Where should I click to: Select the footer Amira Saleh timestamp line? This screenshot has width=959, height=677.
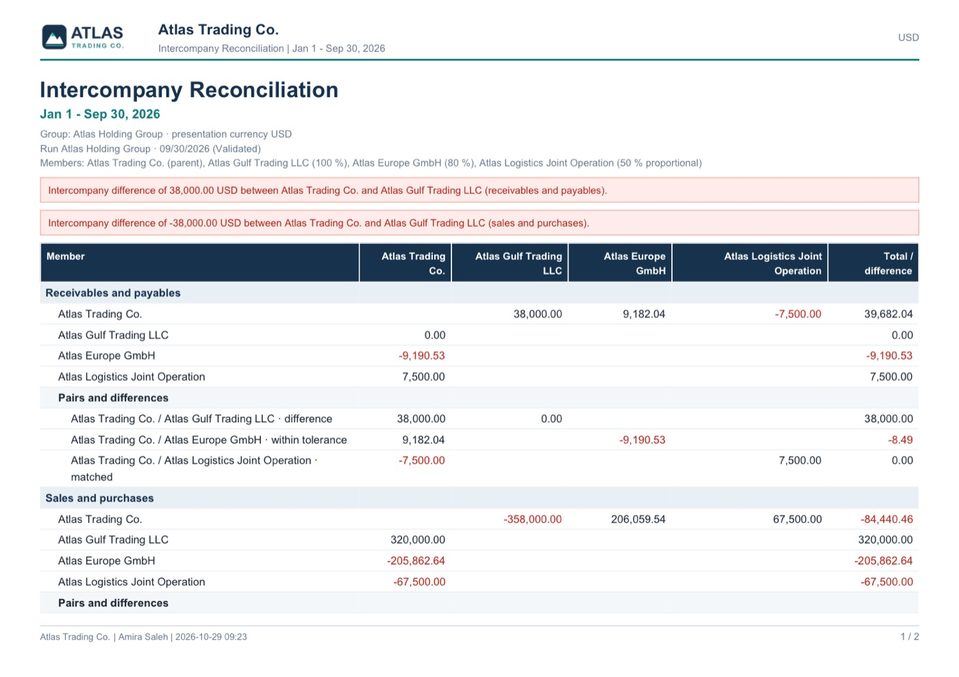pos(144,637)
